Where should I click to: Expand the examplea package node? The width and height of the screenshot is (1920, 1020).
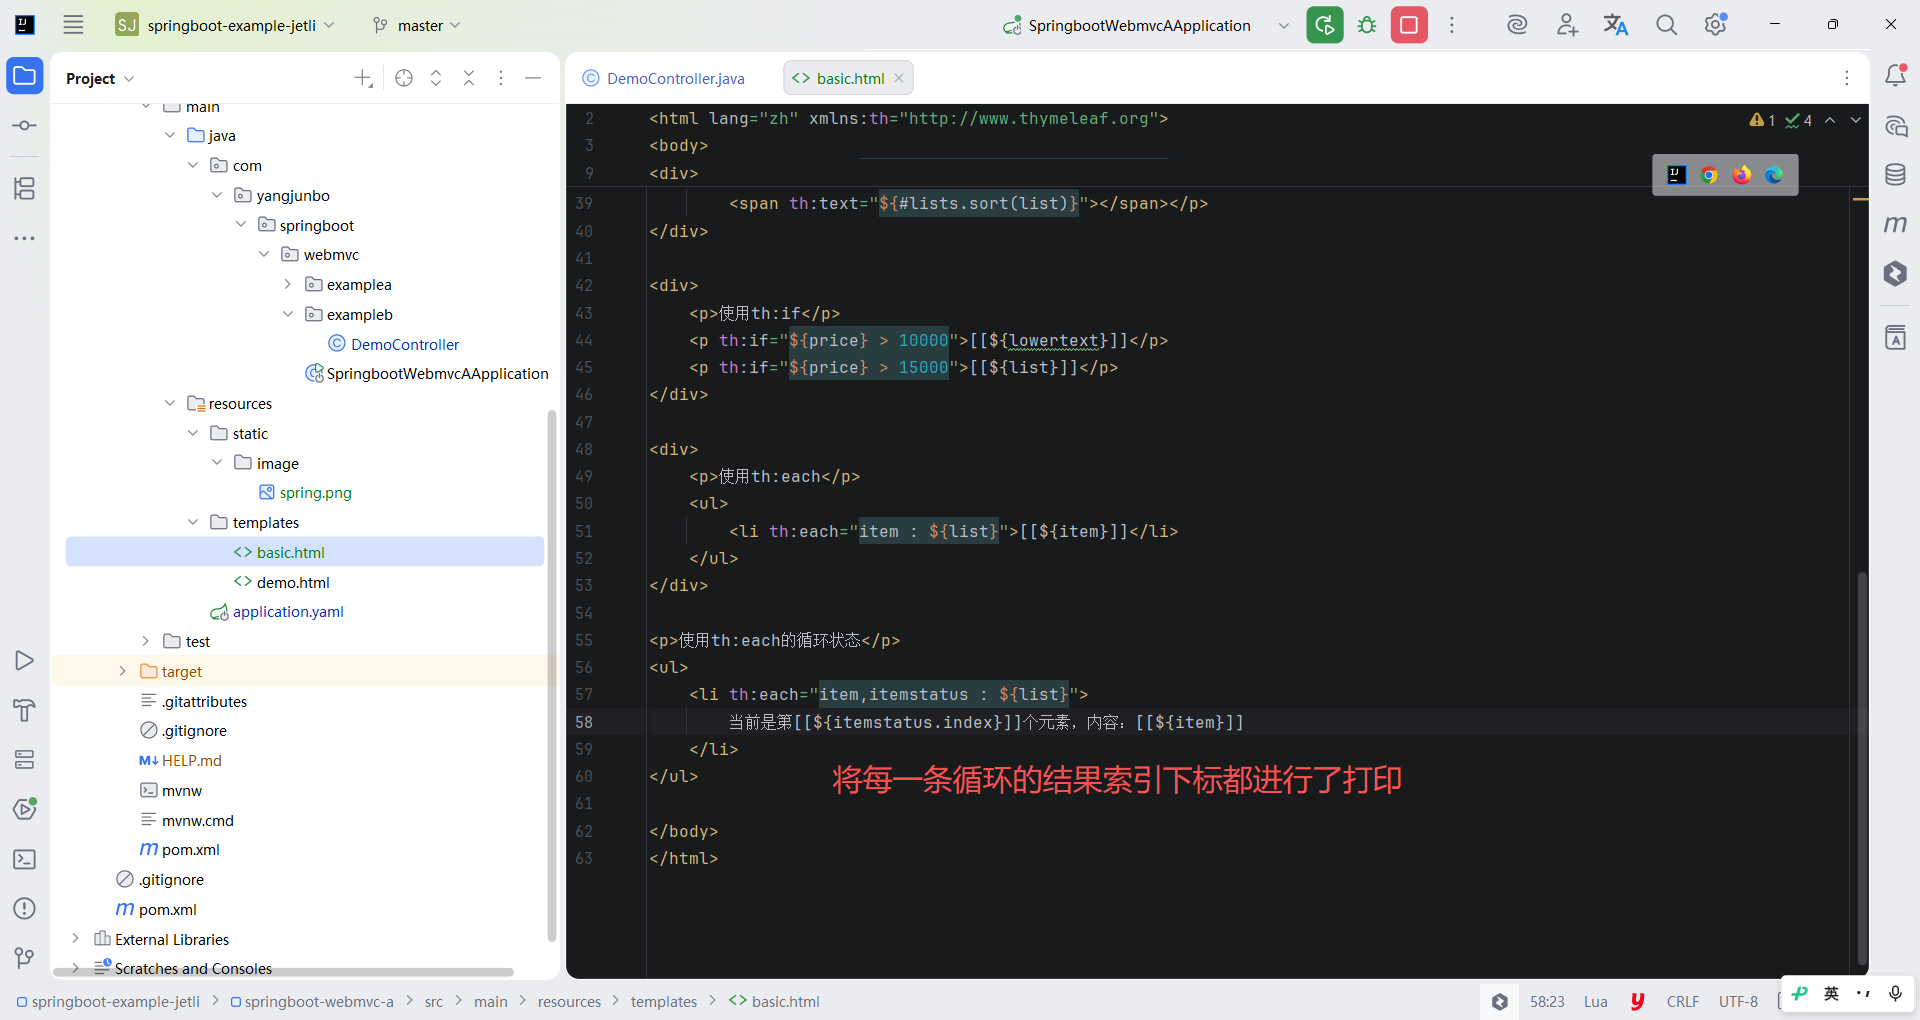[x=287, y=285]
